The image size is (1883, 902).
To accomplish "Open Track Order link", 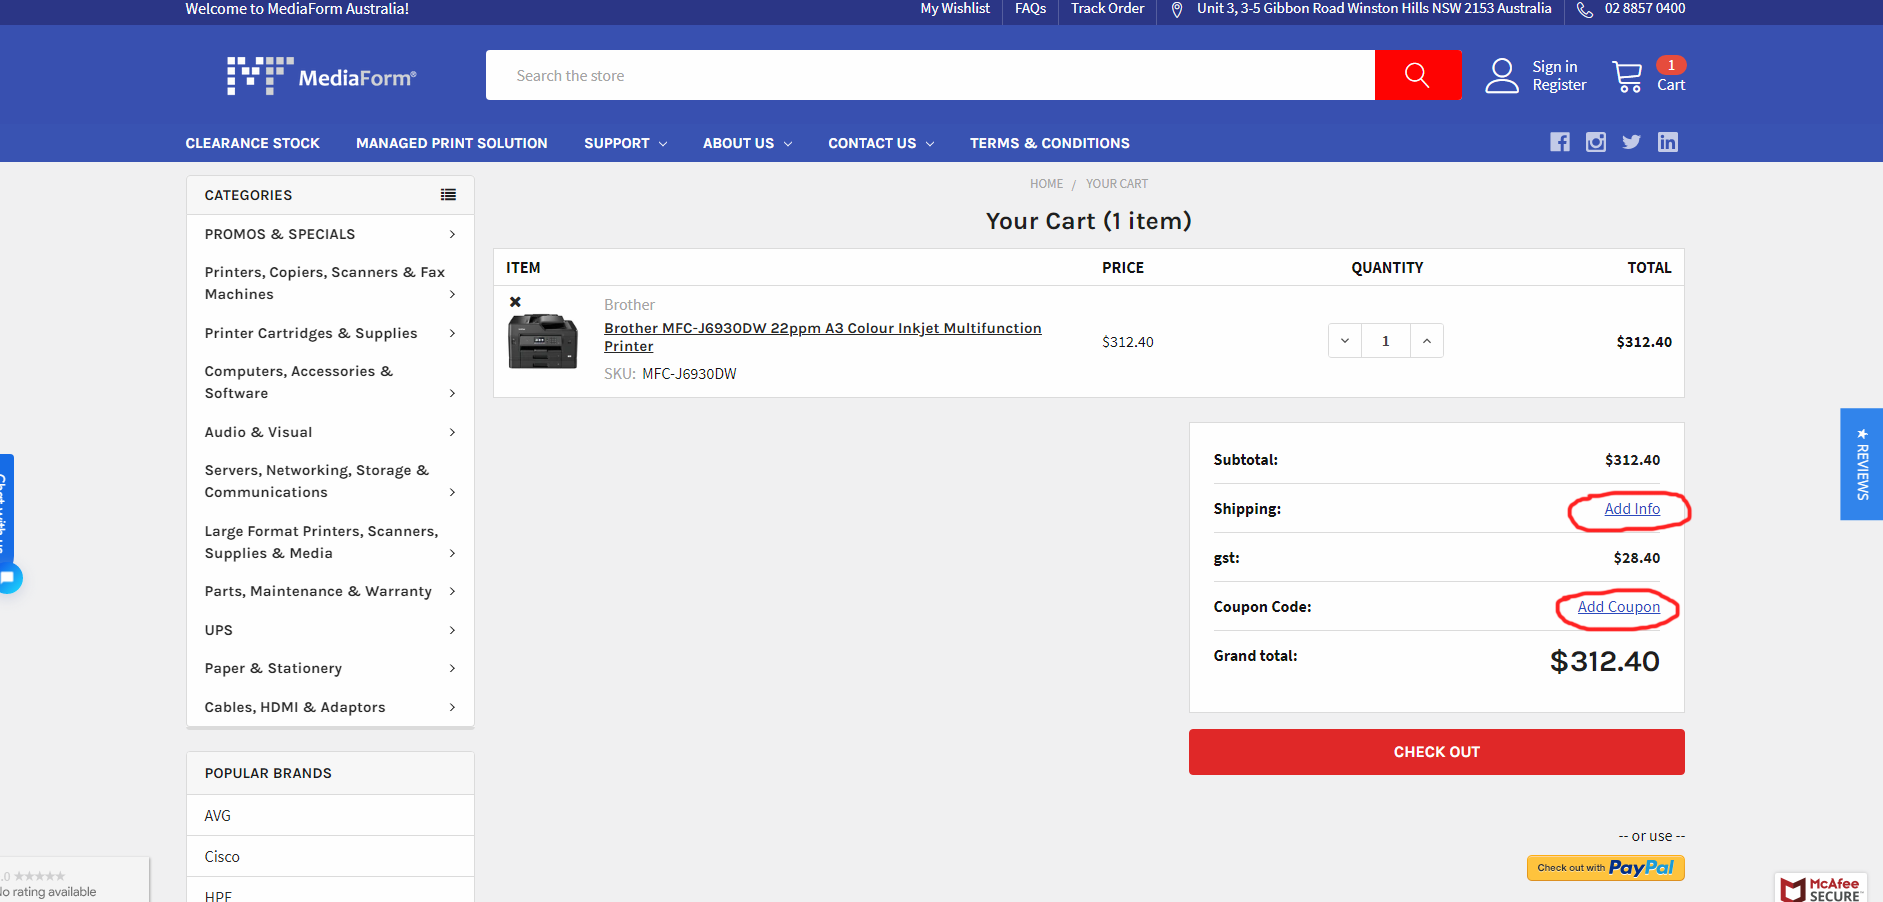I will pyautogui.click(x=1107, y=9).
